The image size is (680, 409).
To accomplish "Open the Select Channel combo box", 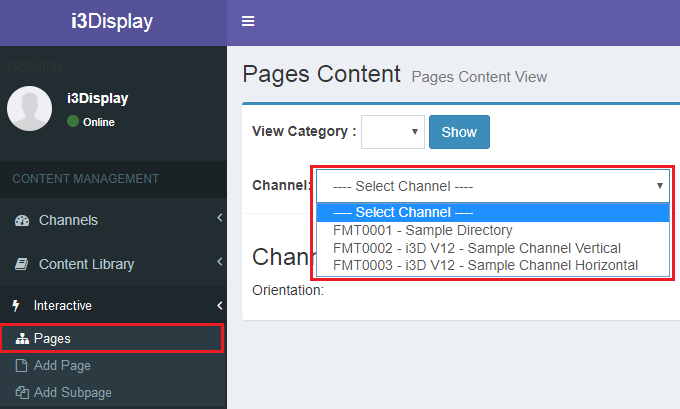I will tap(493, 186).
